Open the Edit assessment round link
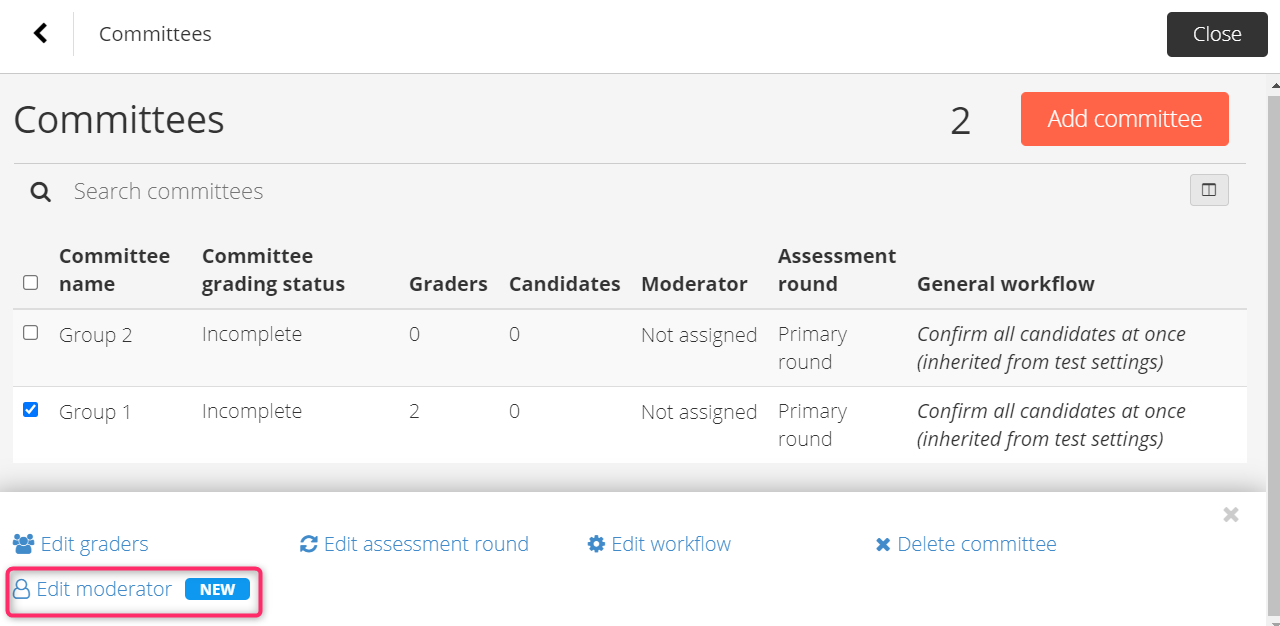 [426, 544]
